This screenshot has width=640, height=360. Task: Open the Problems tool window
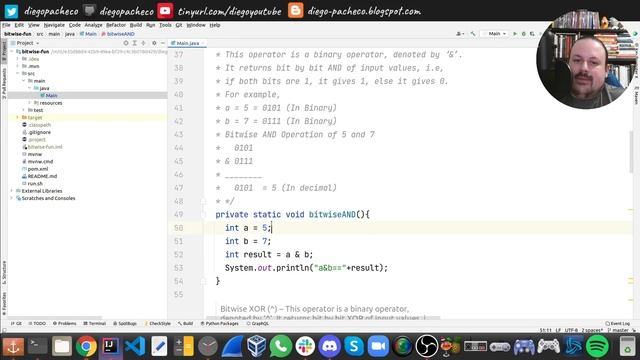click(64, 323)
